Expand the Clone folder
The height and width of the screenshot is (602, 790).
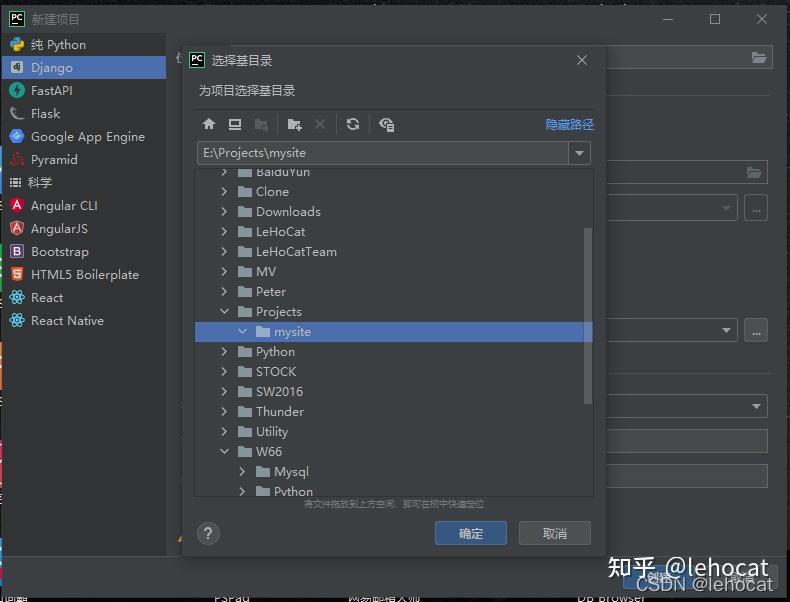224,191
